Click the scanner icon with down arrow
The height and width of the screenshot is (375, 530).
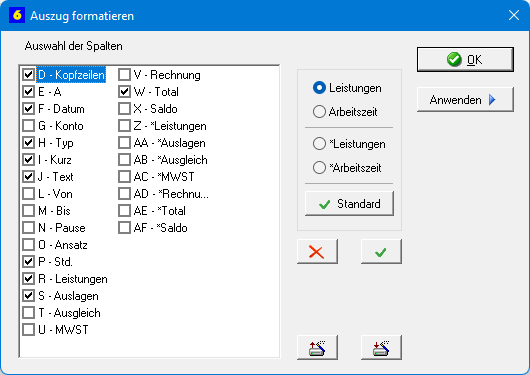pyautogui.click(x=381, y=347)
